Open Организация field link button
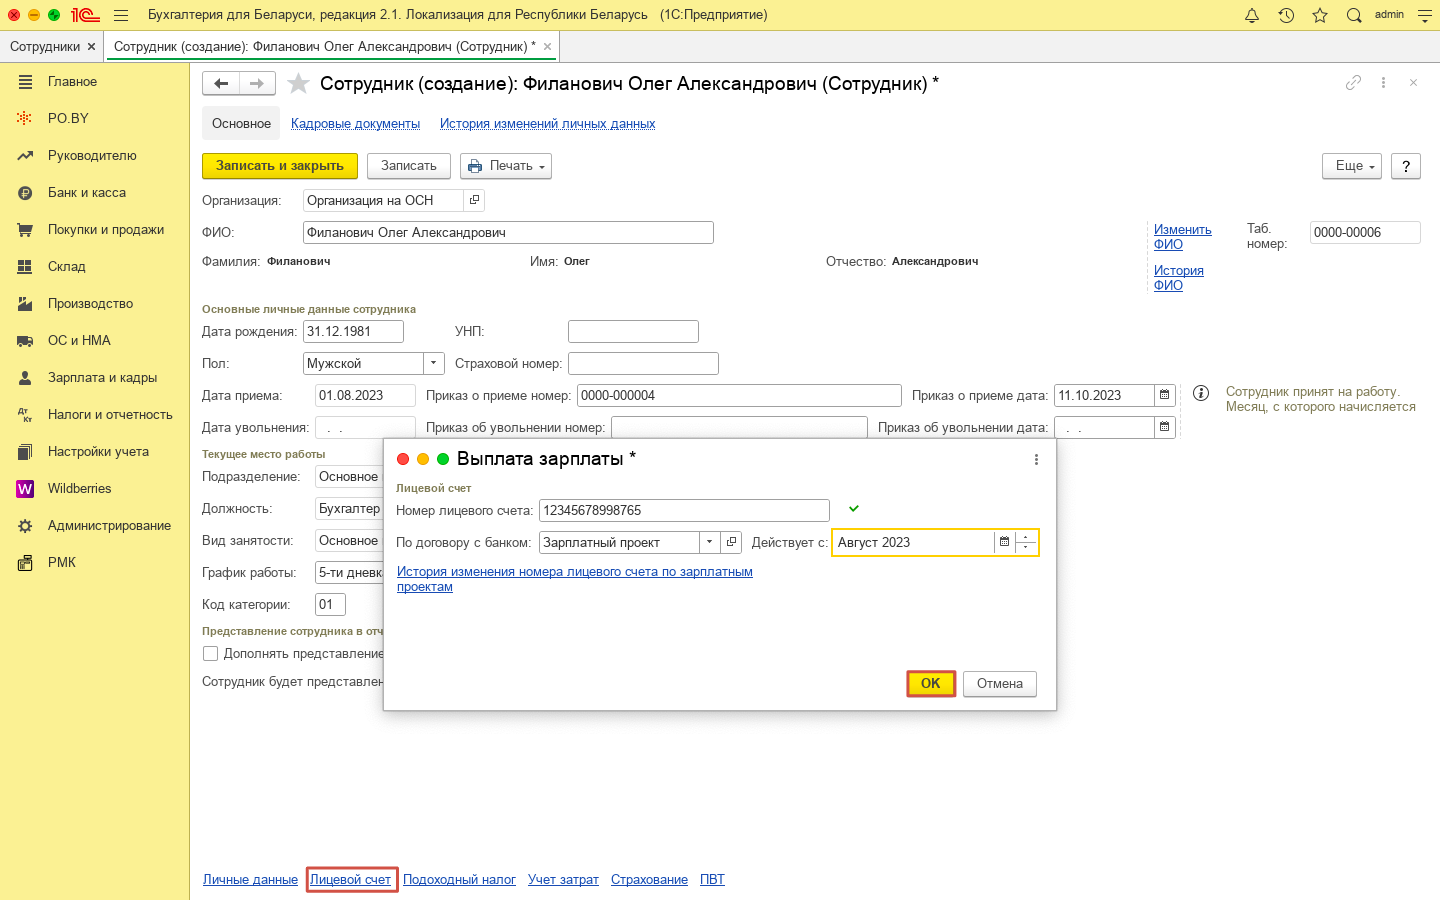 [x=474, y=200]
